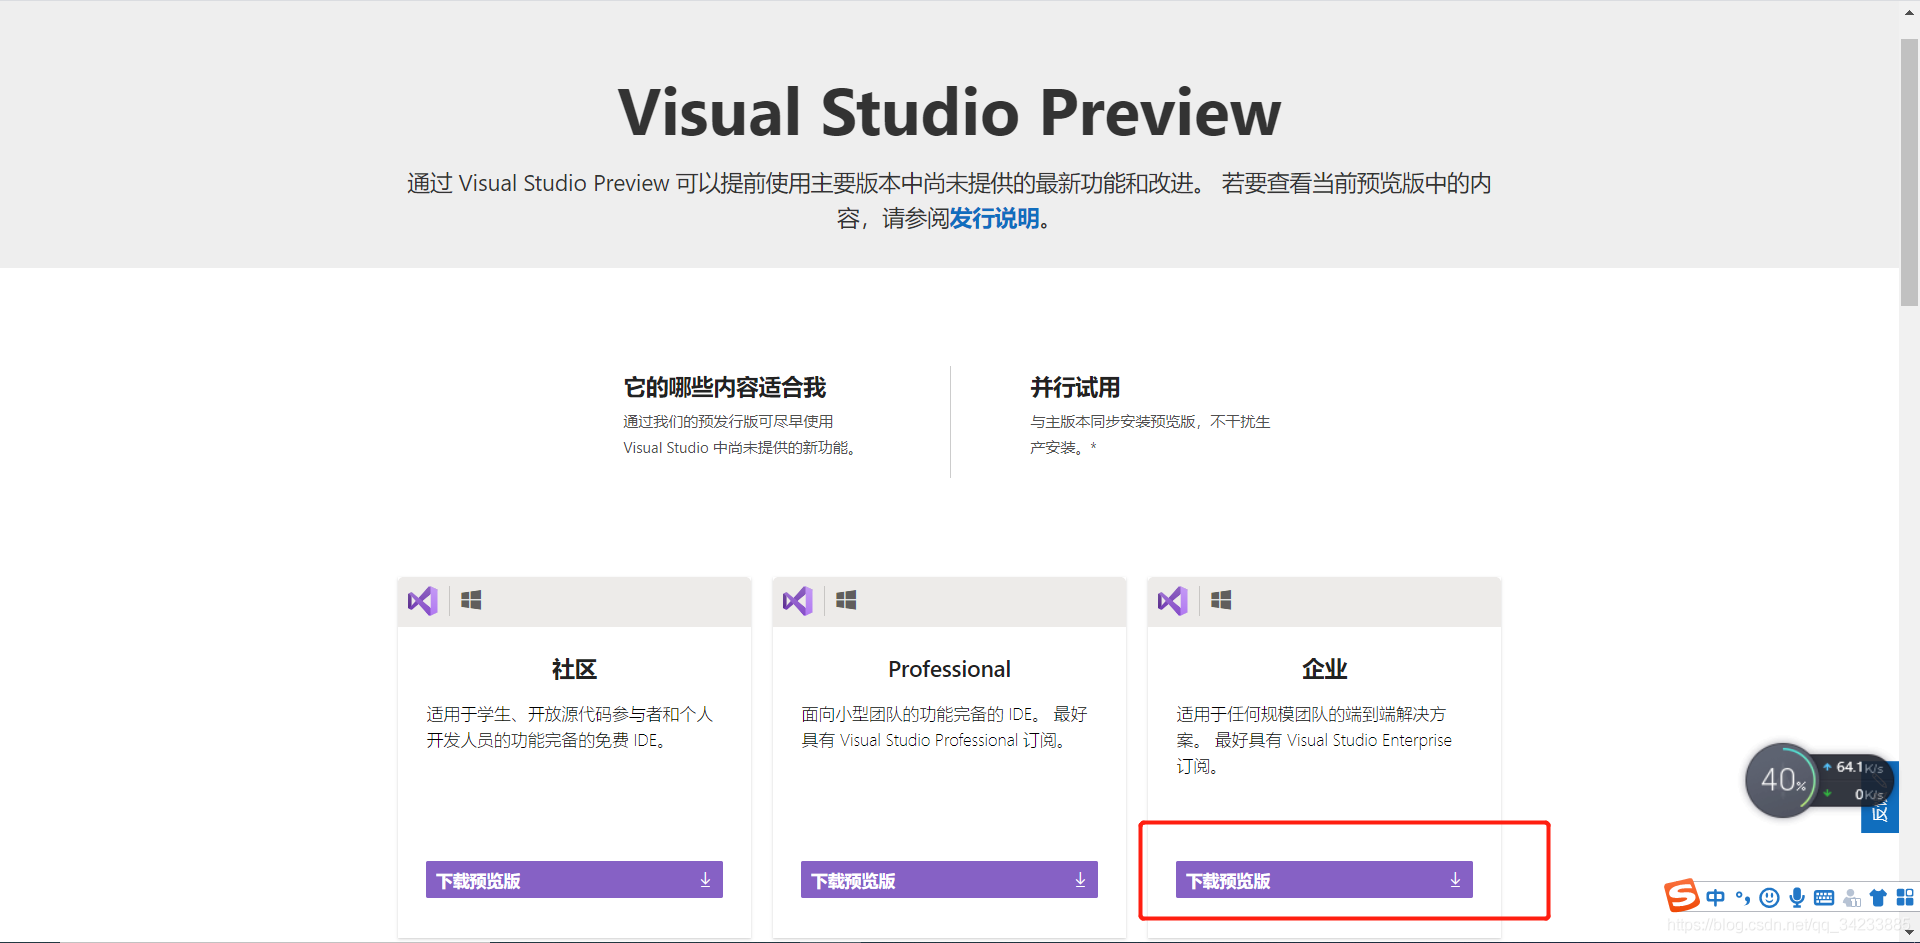Click the Sogou user account icon
The height and width of the screenshot is (943, 1920).
click(x=1852, y=898)
